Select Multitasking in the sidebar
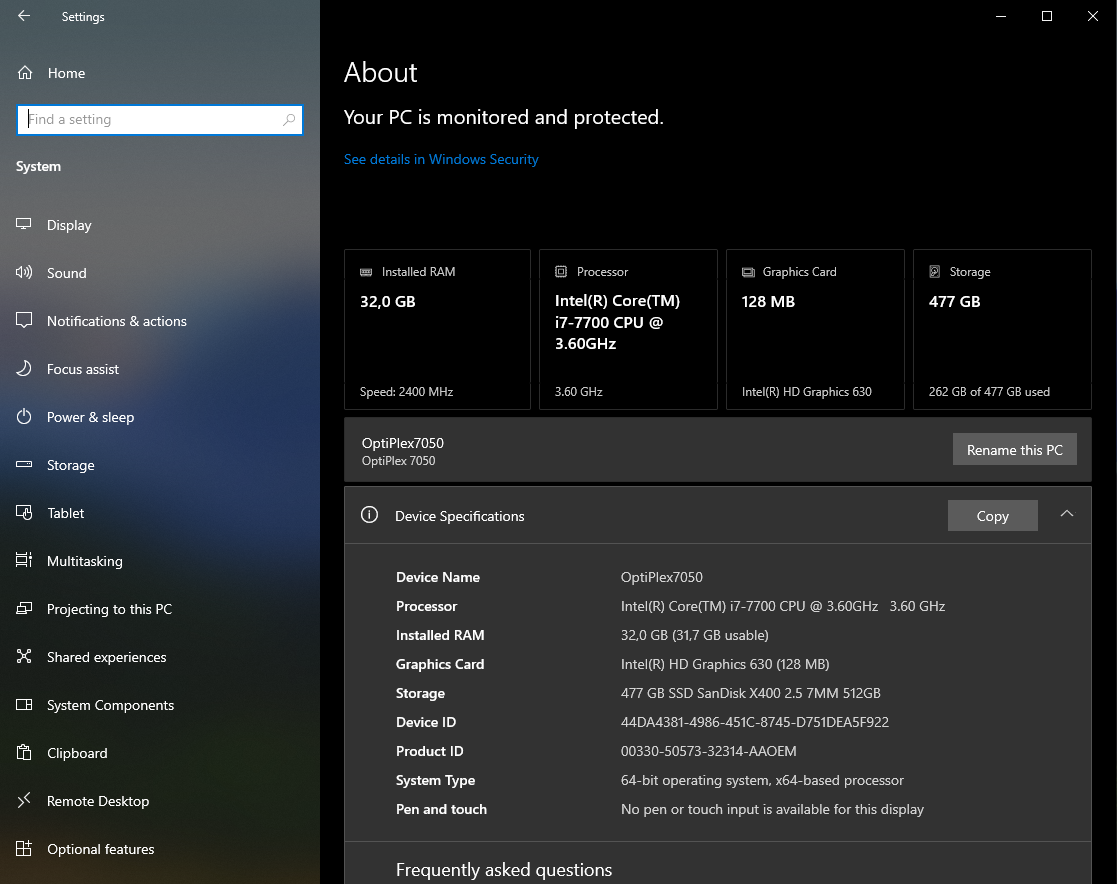The image size is (1117, 884). [84, 561]
